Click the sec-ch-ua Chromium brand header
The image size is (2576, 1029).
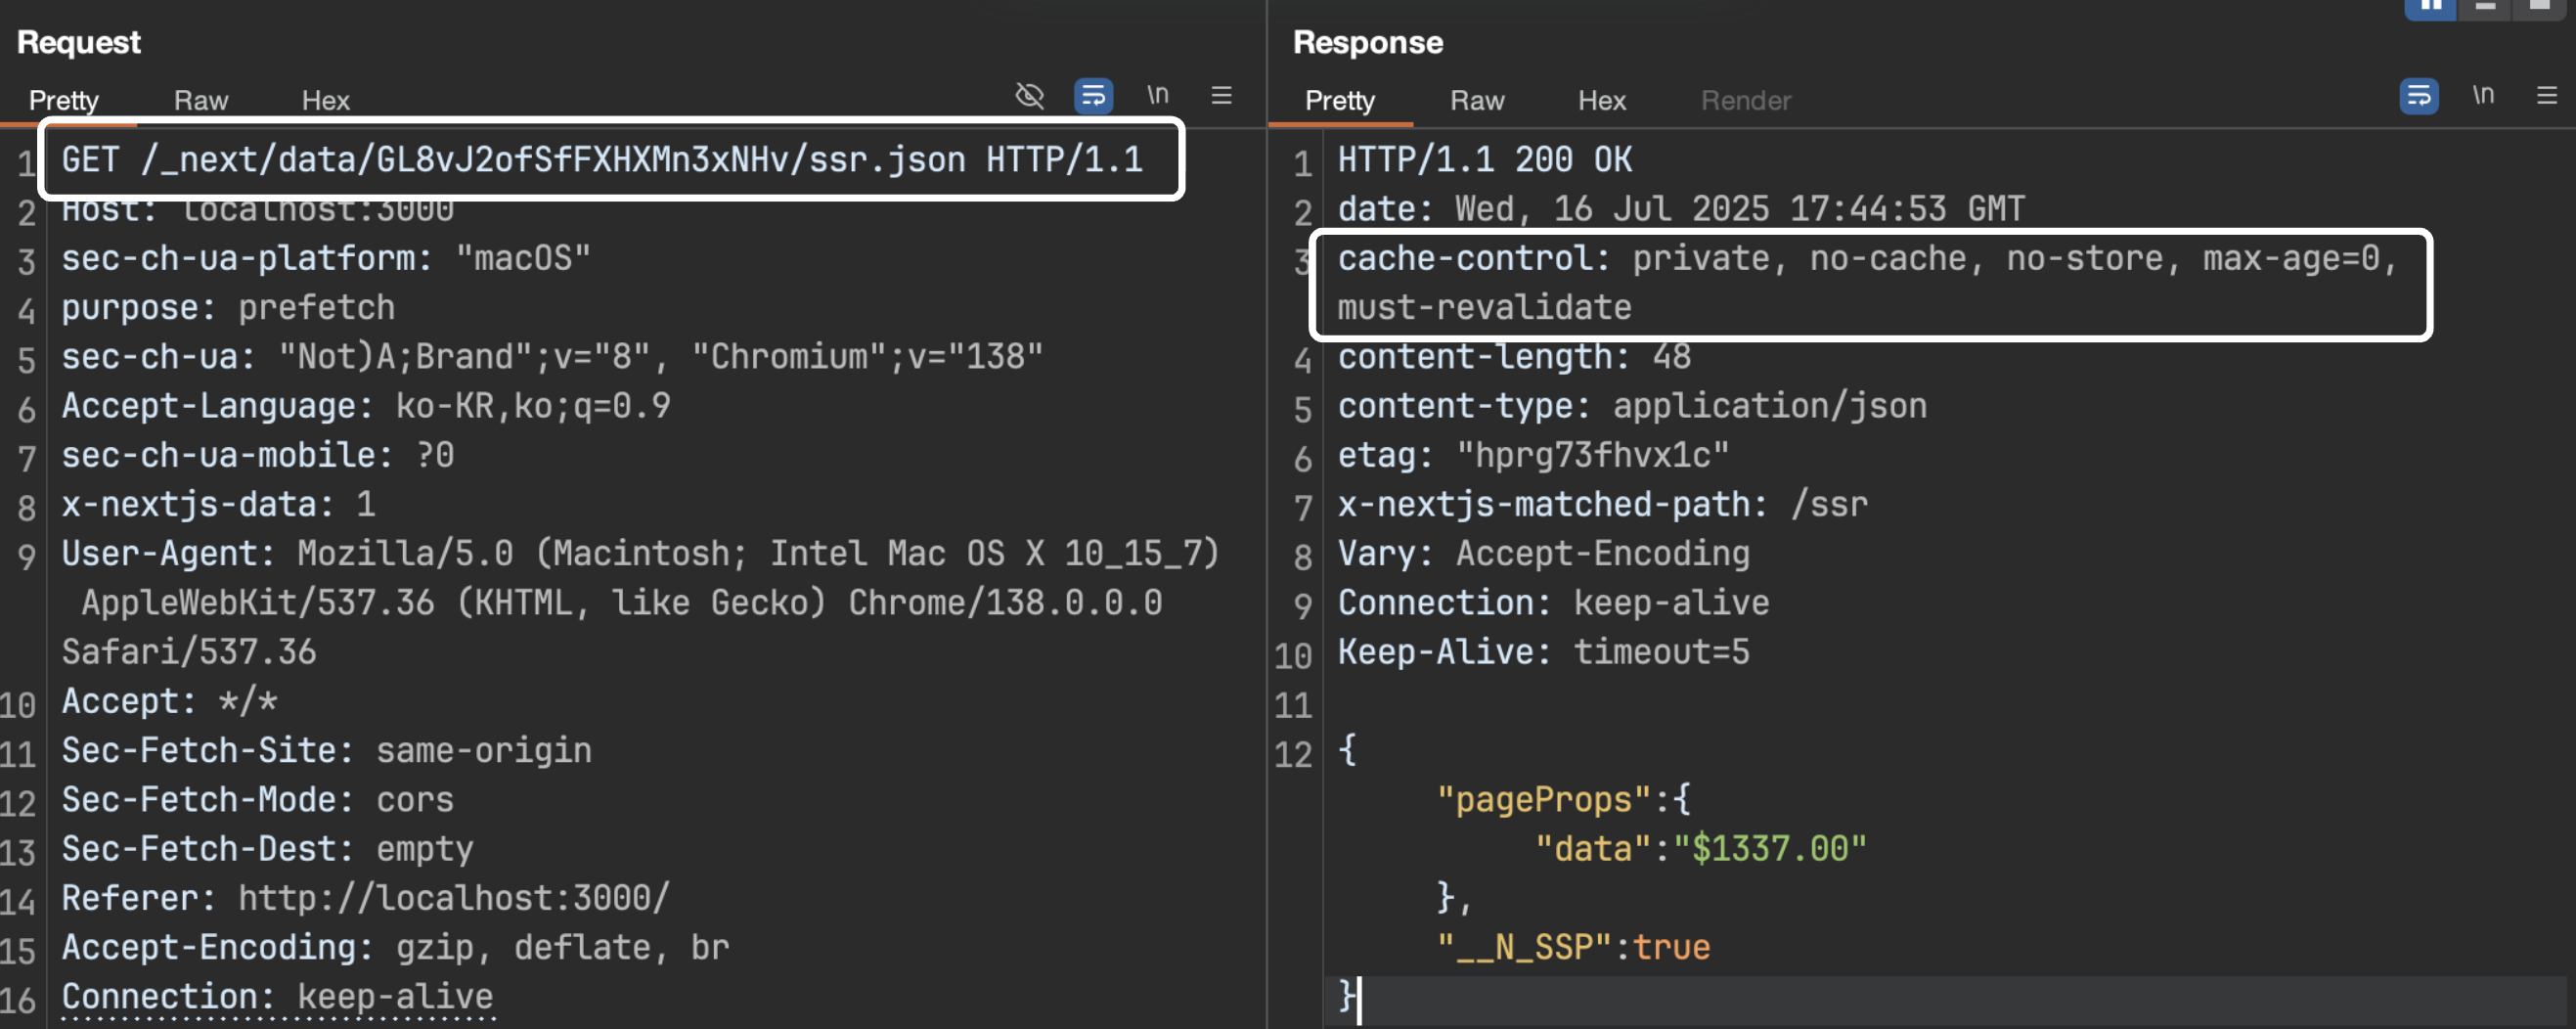[552, 357]
